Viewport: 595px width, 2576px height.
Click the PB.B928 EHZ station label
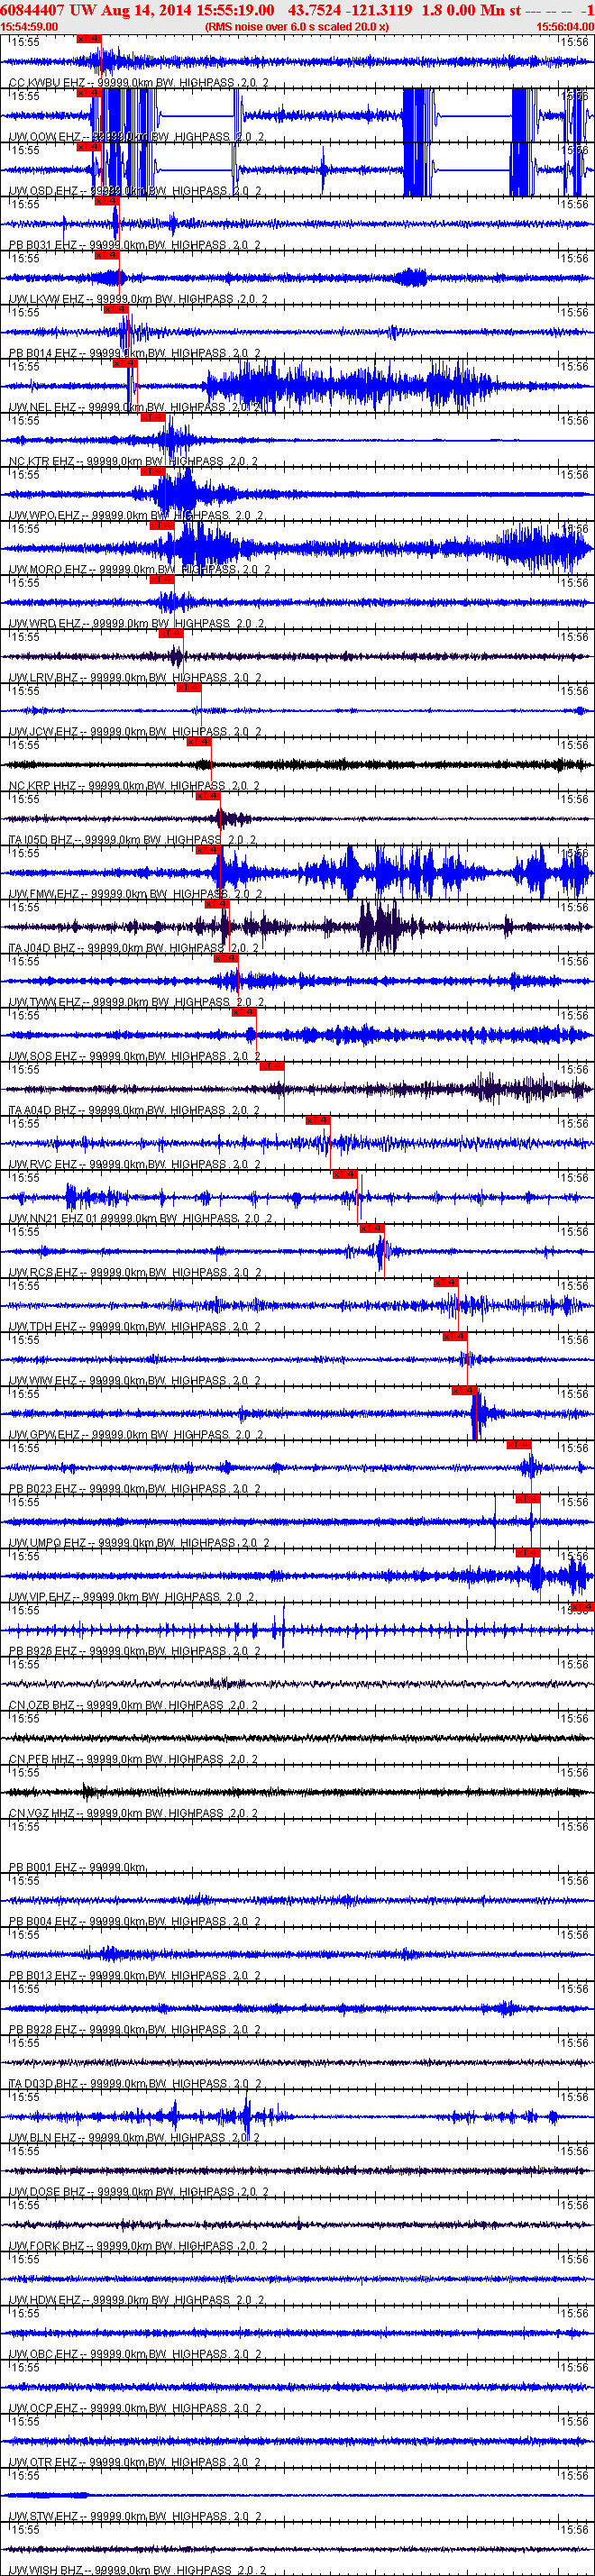[x=134, y=2029]
